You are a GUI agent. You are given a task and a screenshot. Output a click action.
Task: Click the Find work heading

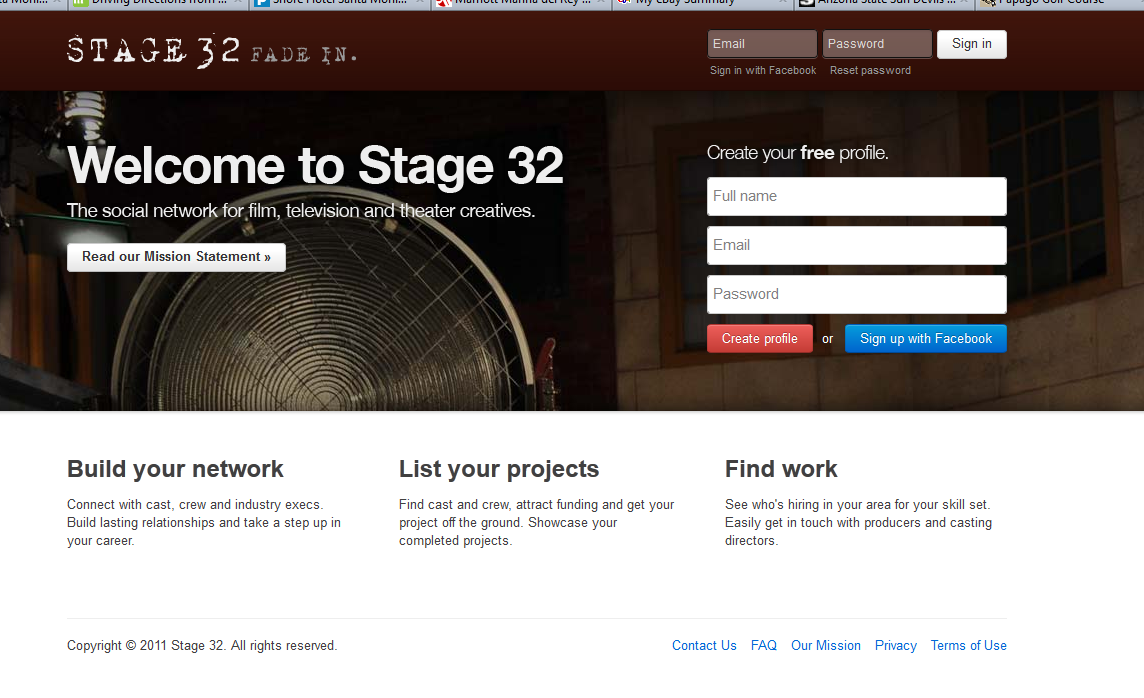tap(781, 469)
